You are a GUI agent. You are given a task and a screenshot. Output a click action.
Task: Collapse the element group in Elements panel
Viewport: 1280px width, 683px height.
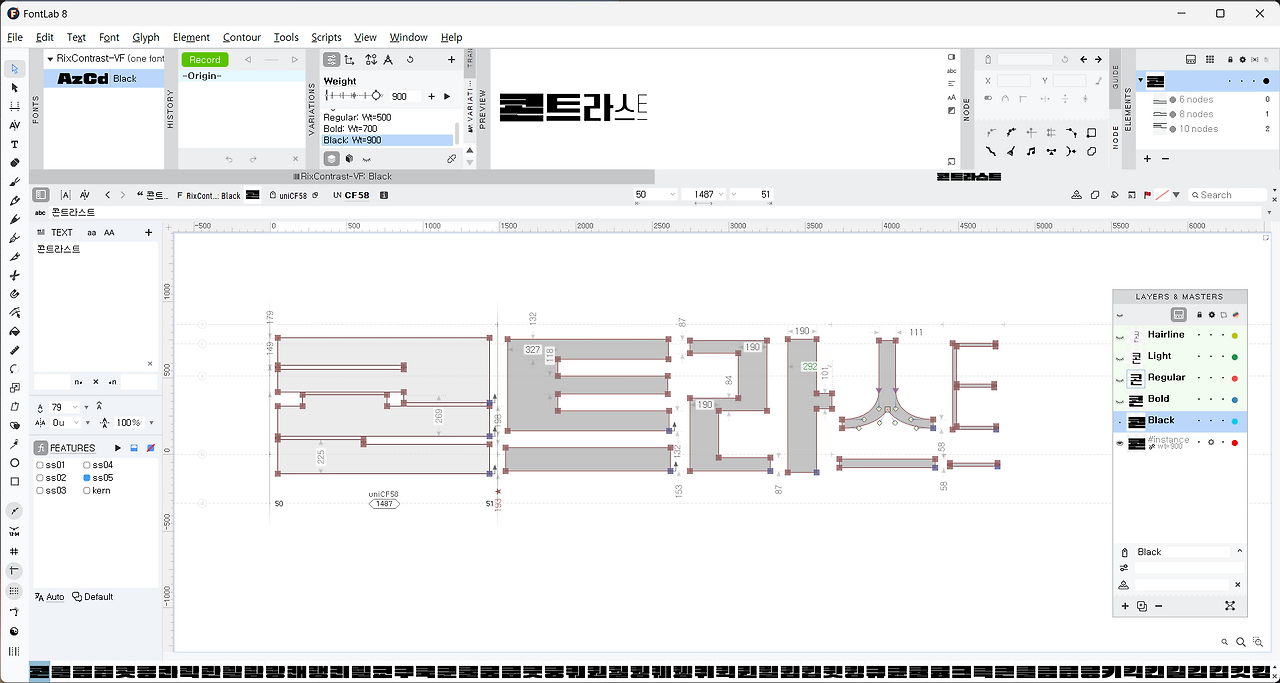pos(1140,81)
